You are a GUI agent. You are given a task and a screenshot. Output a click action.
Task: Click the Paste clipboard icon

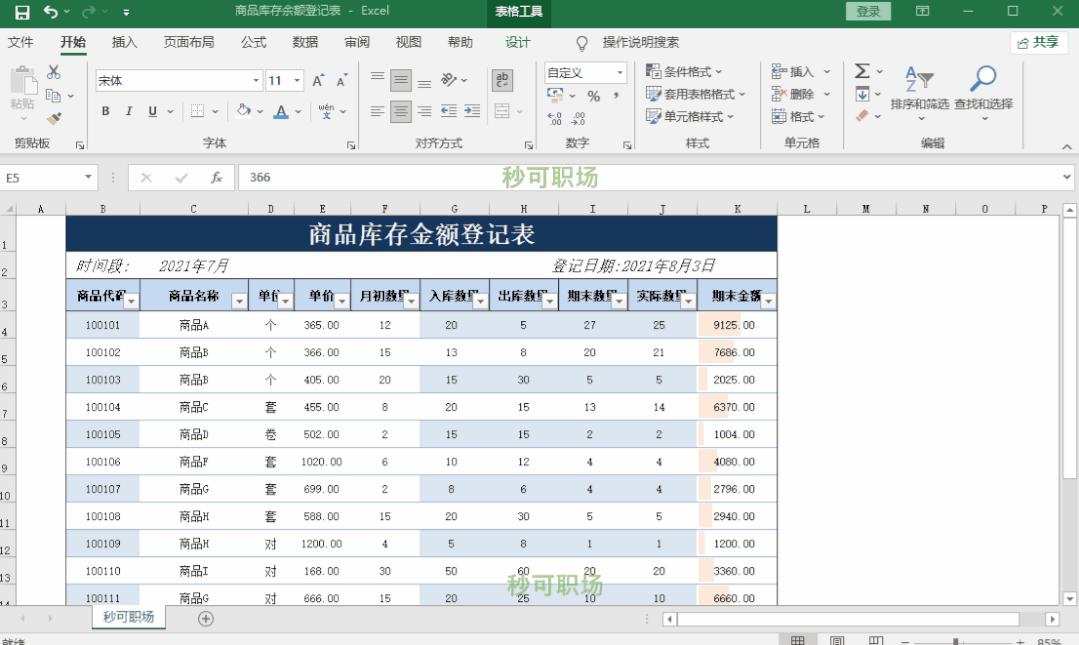pyautogui.click(x=23, y=81)
